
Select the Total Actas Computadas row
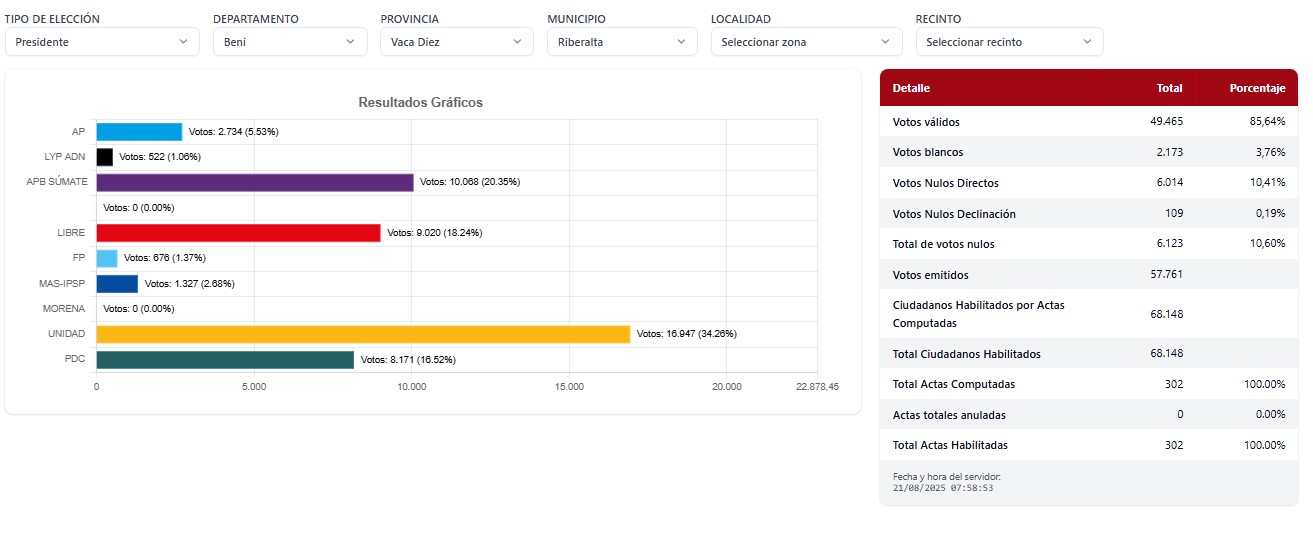point(1088,384)
